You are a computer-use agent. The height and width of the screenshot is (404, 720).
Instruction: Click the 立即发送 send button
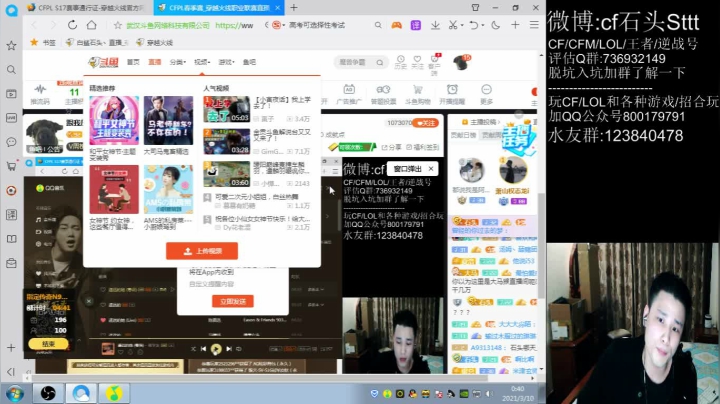coord(233,301)
